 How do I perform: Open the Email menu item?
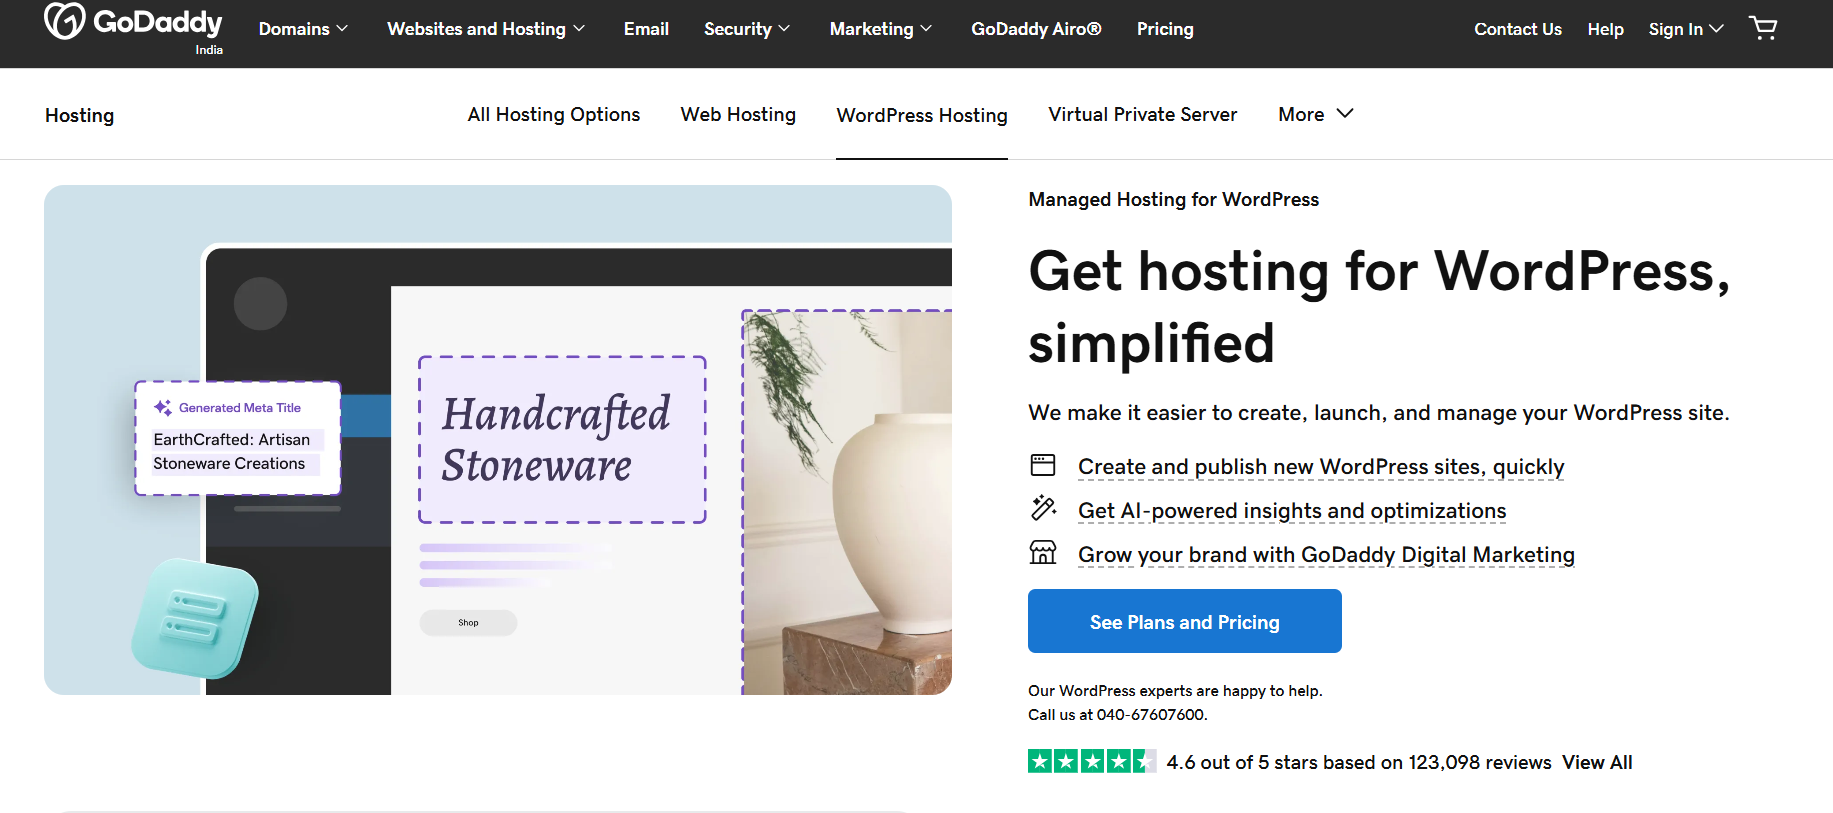click(646, 29)
